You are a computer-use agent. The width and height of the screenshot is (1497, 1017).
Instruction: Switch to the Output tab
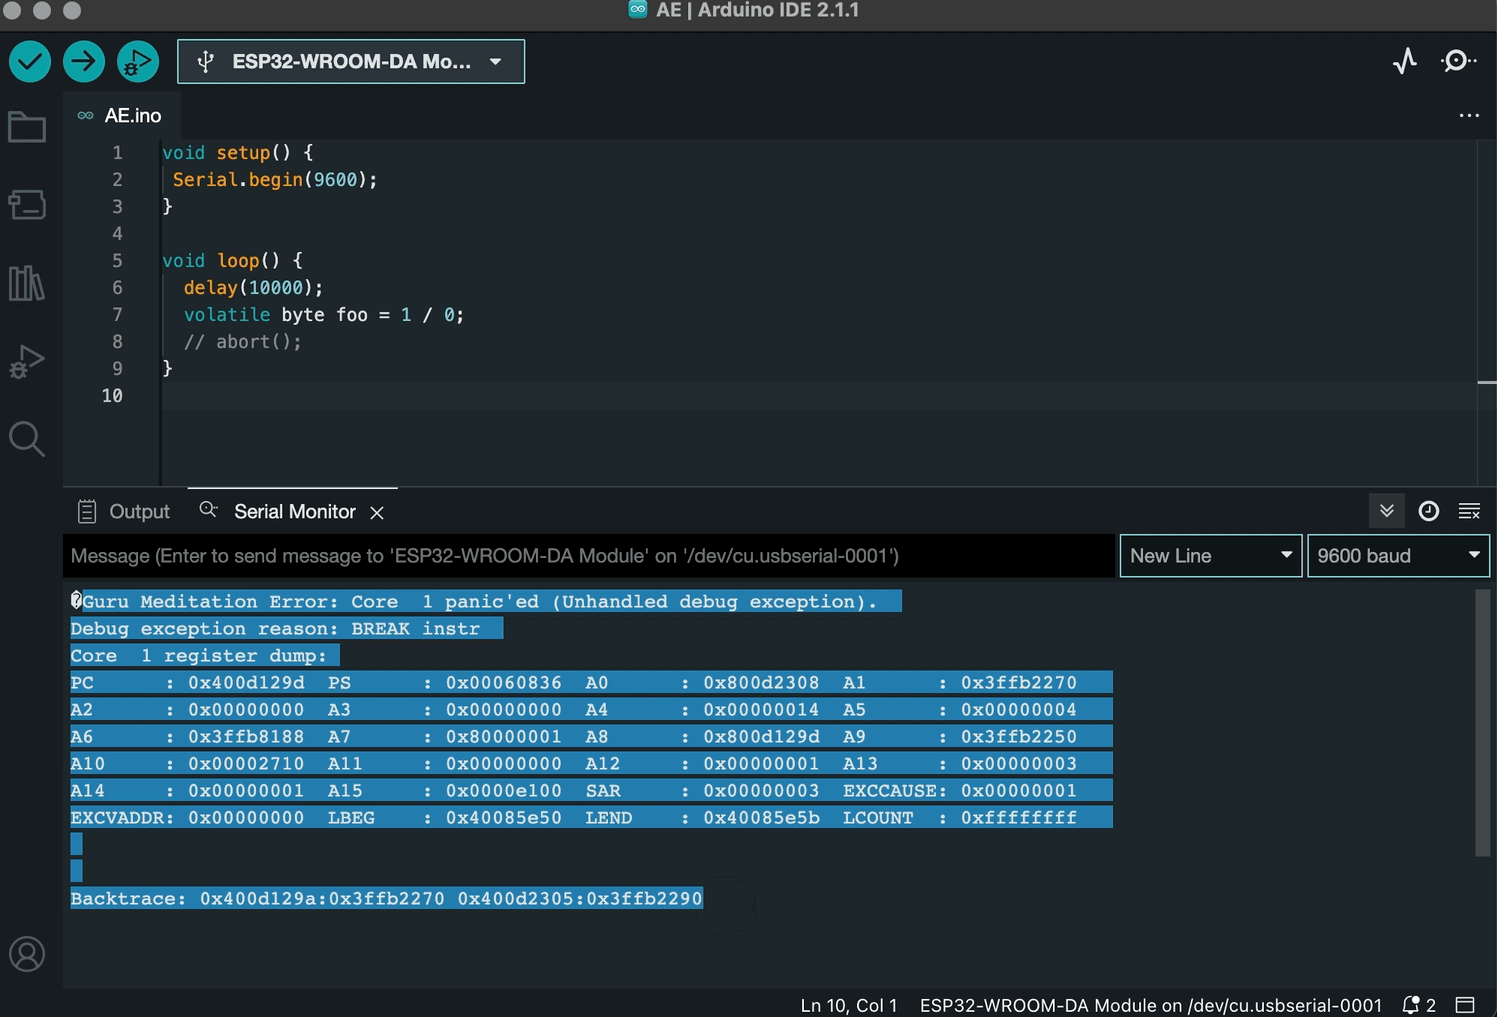coord(124,511)
